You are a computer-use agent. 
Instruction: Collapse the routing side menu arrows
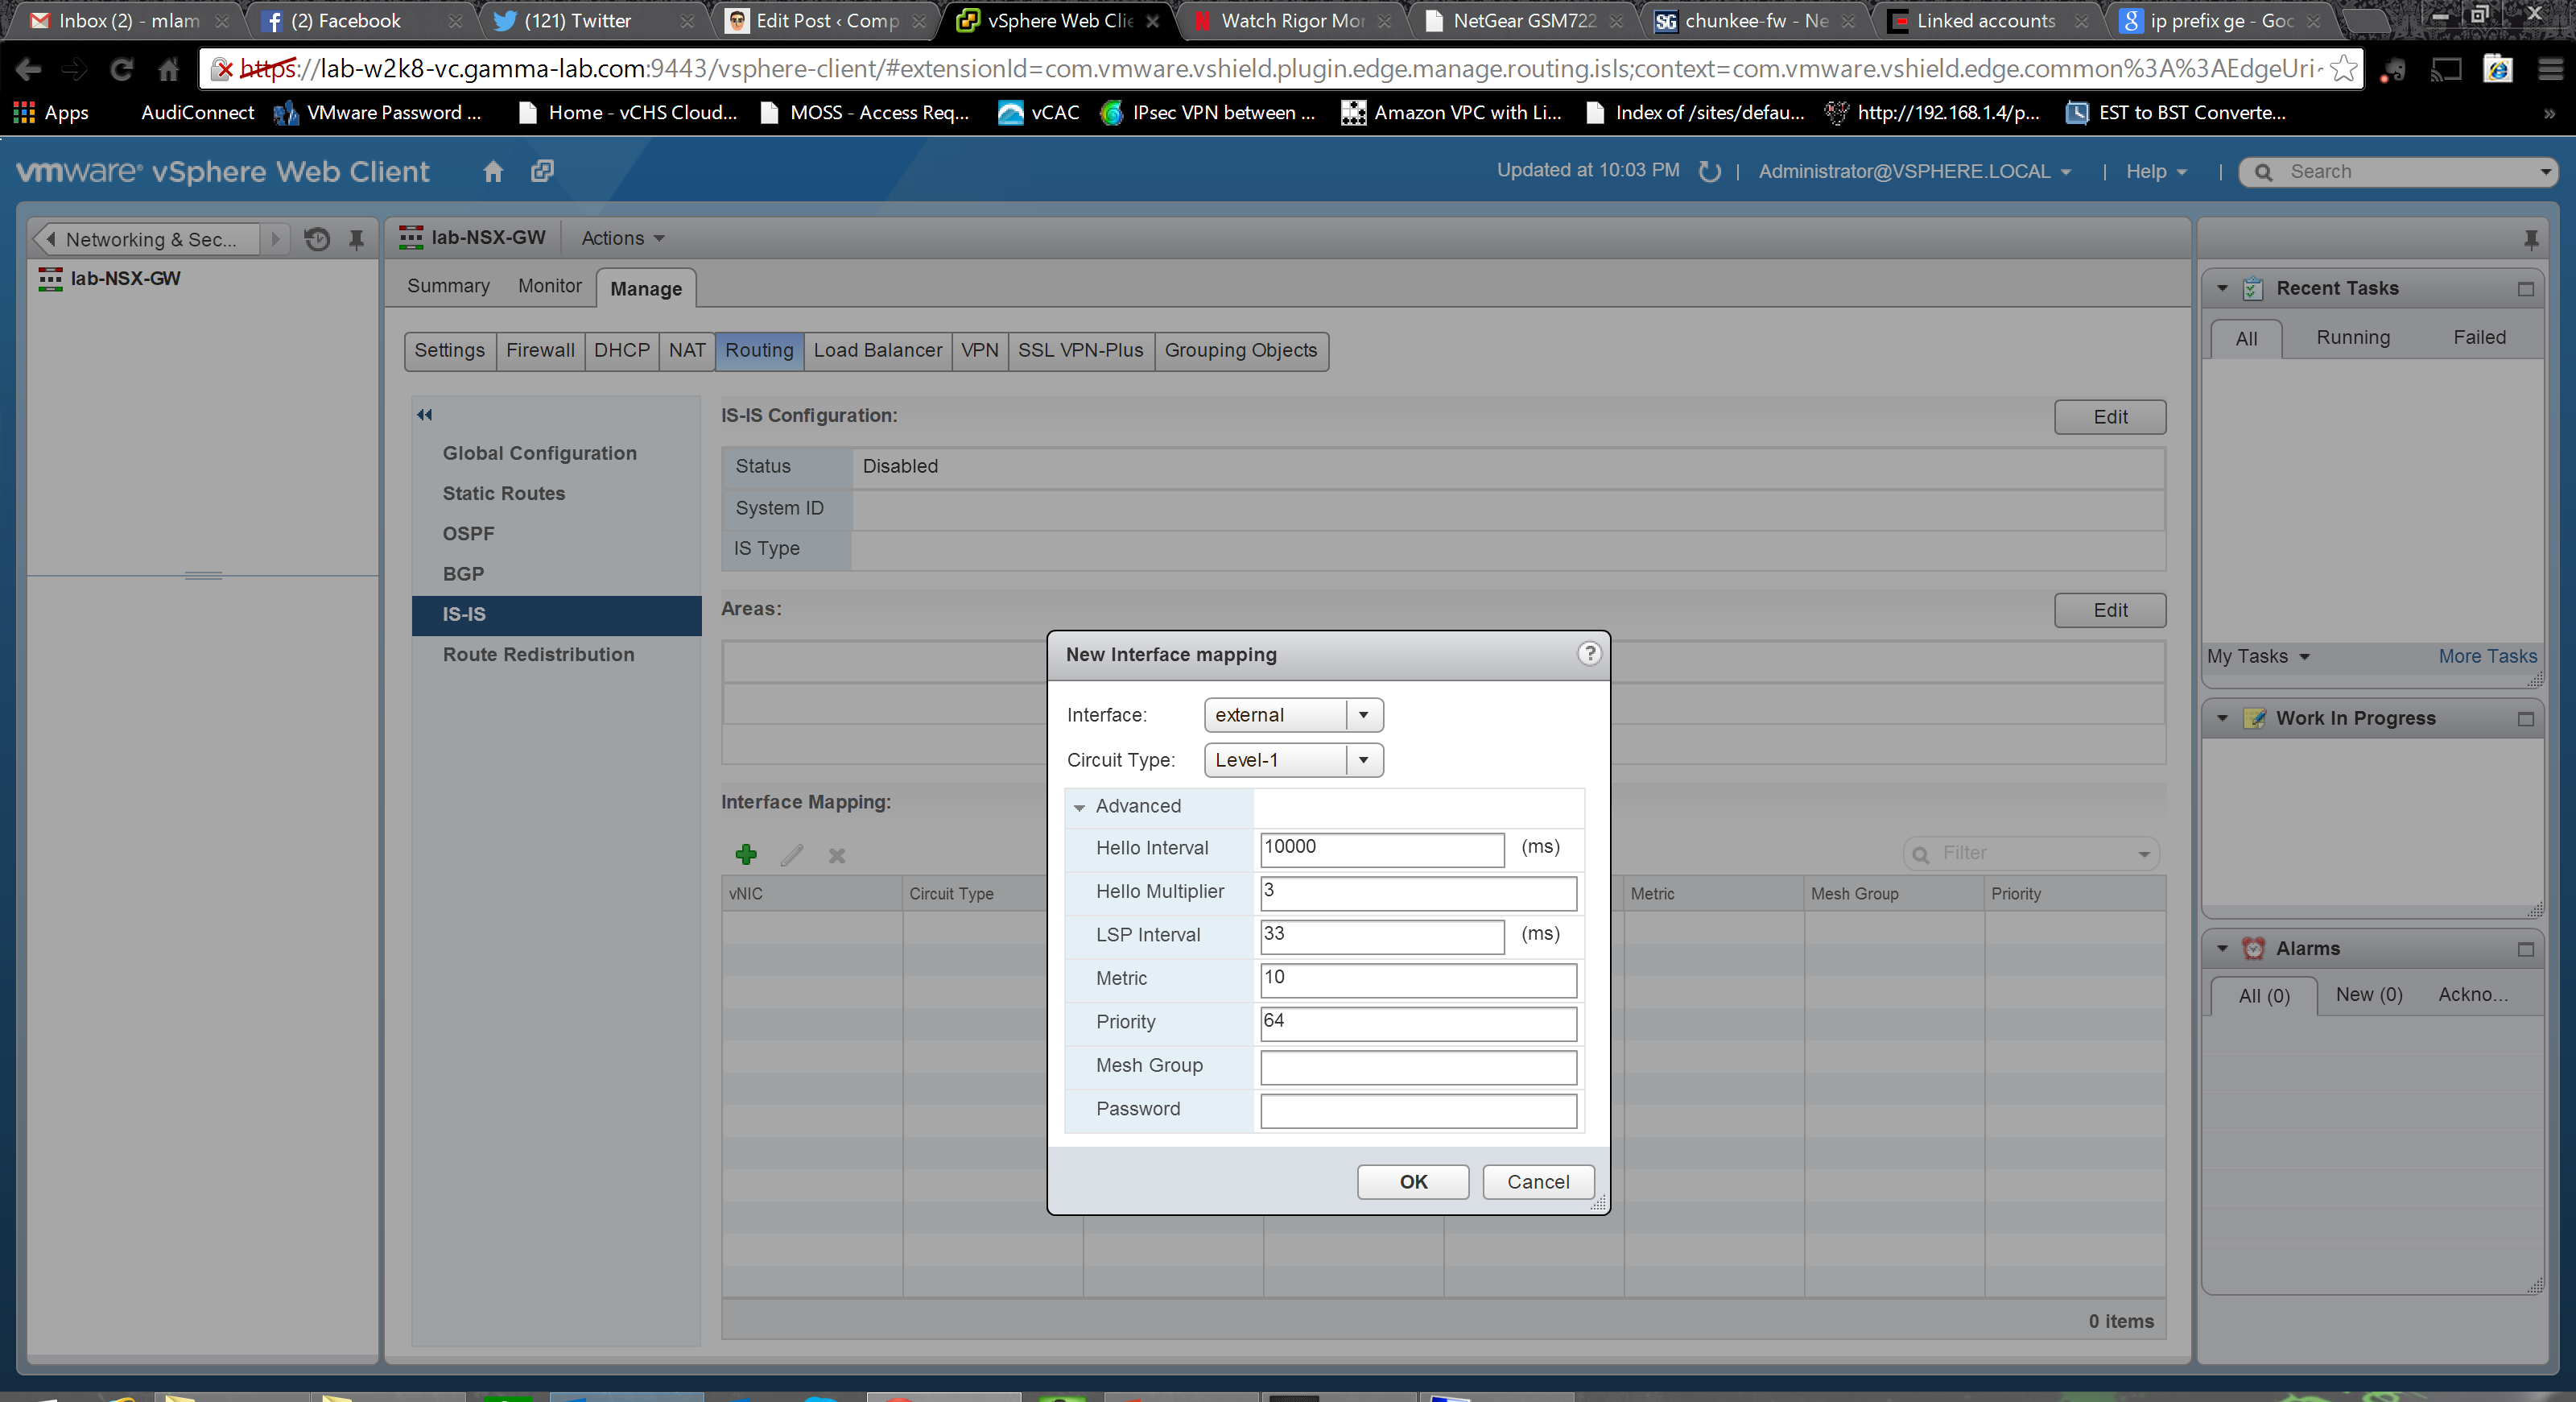pyautogui.click(x=425, y=414)
